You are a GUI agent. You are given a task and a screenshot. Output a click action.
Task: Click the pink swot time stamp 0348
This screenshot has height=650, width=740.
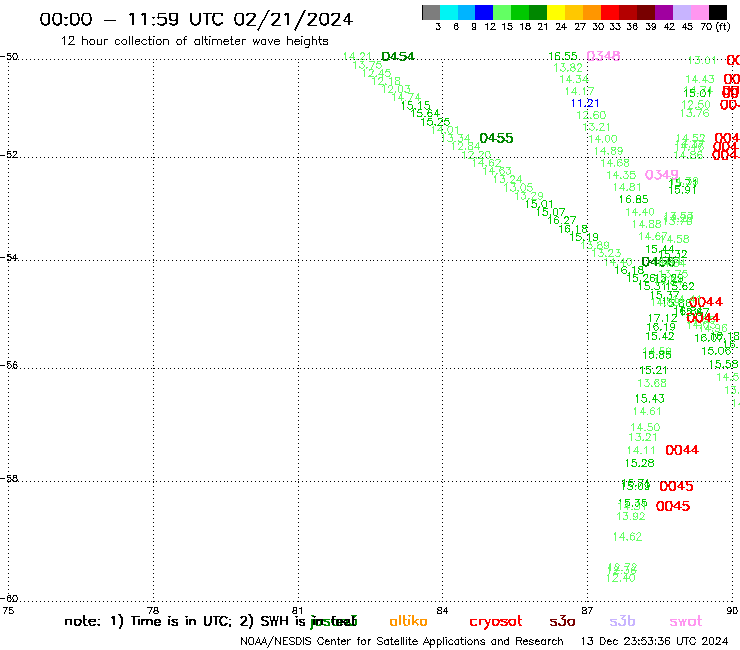coord(603,56)
